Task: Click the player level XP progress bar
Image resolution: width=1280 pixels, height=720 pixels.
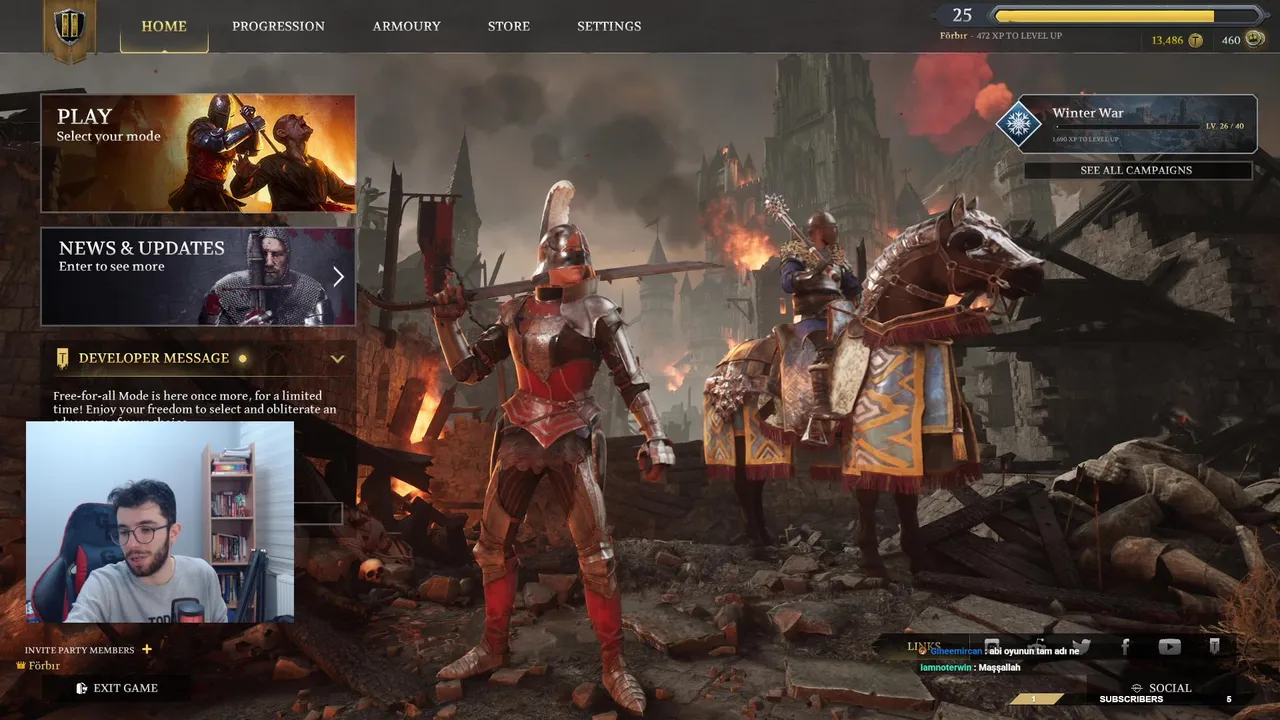Action: point(1128,15)
